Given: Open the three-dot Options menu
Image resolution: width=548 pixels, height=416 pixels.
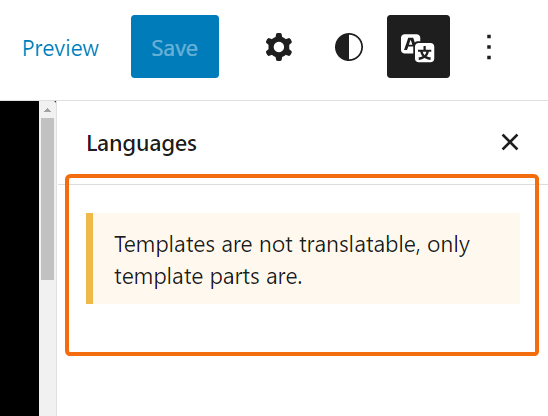Looking at the screenshot, I should (489, 47).
